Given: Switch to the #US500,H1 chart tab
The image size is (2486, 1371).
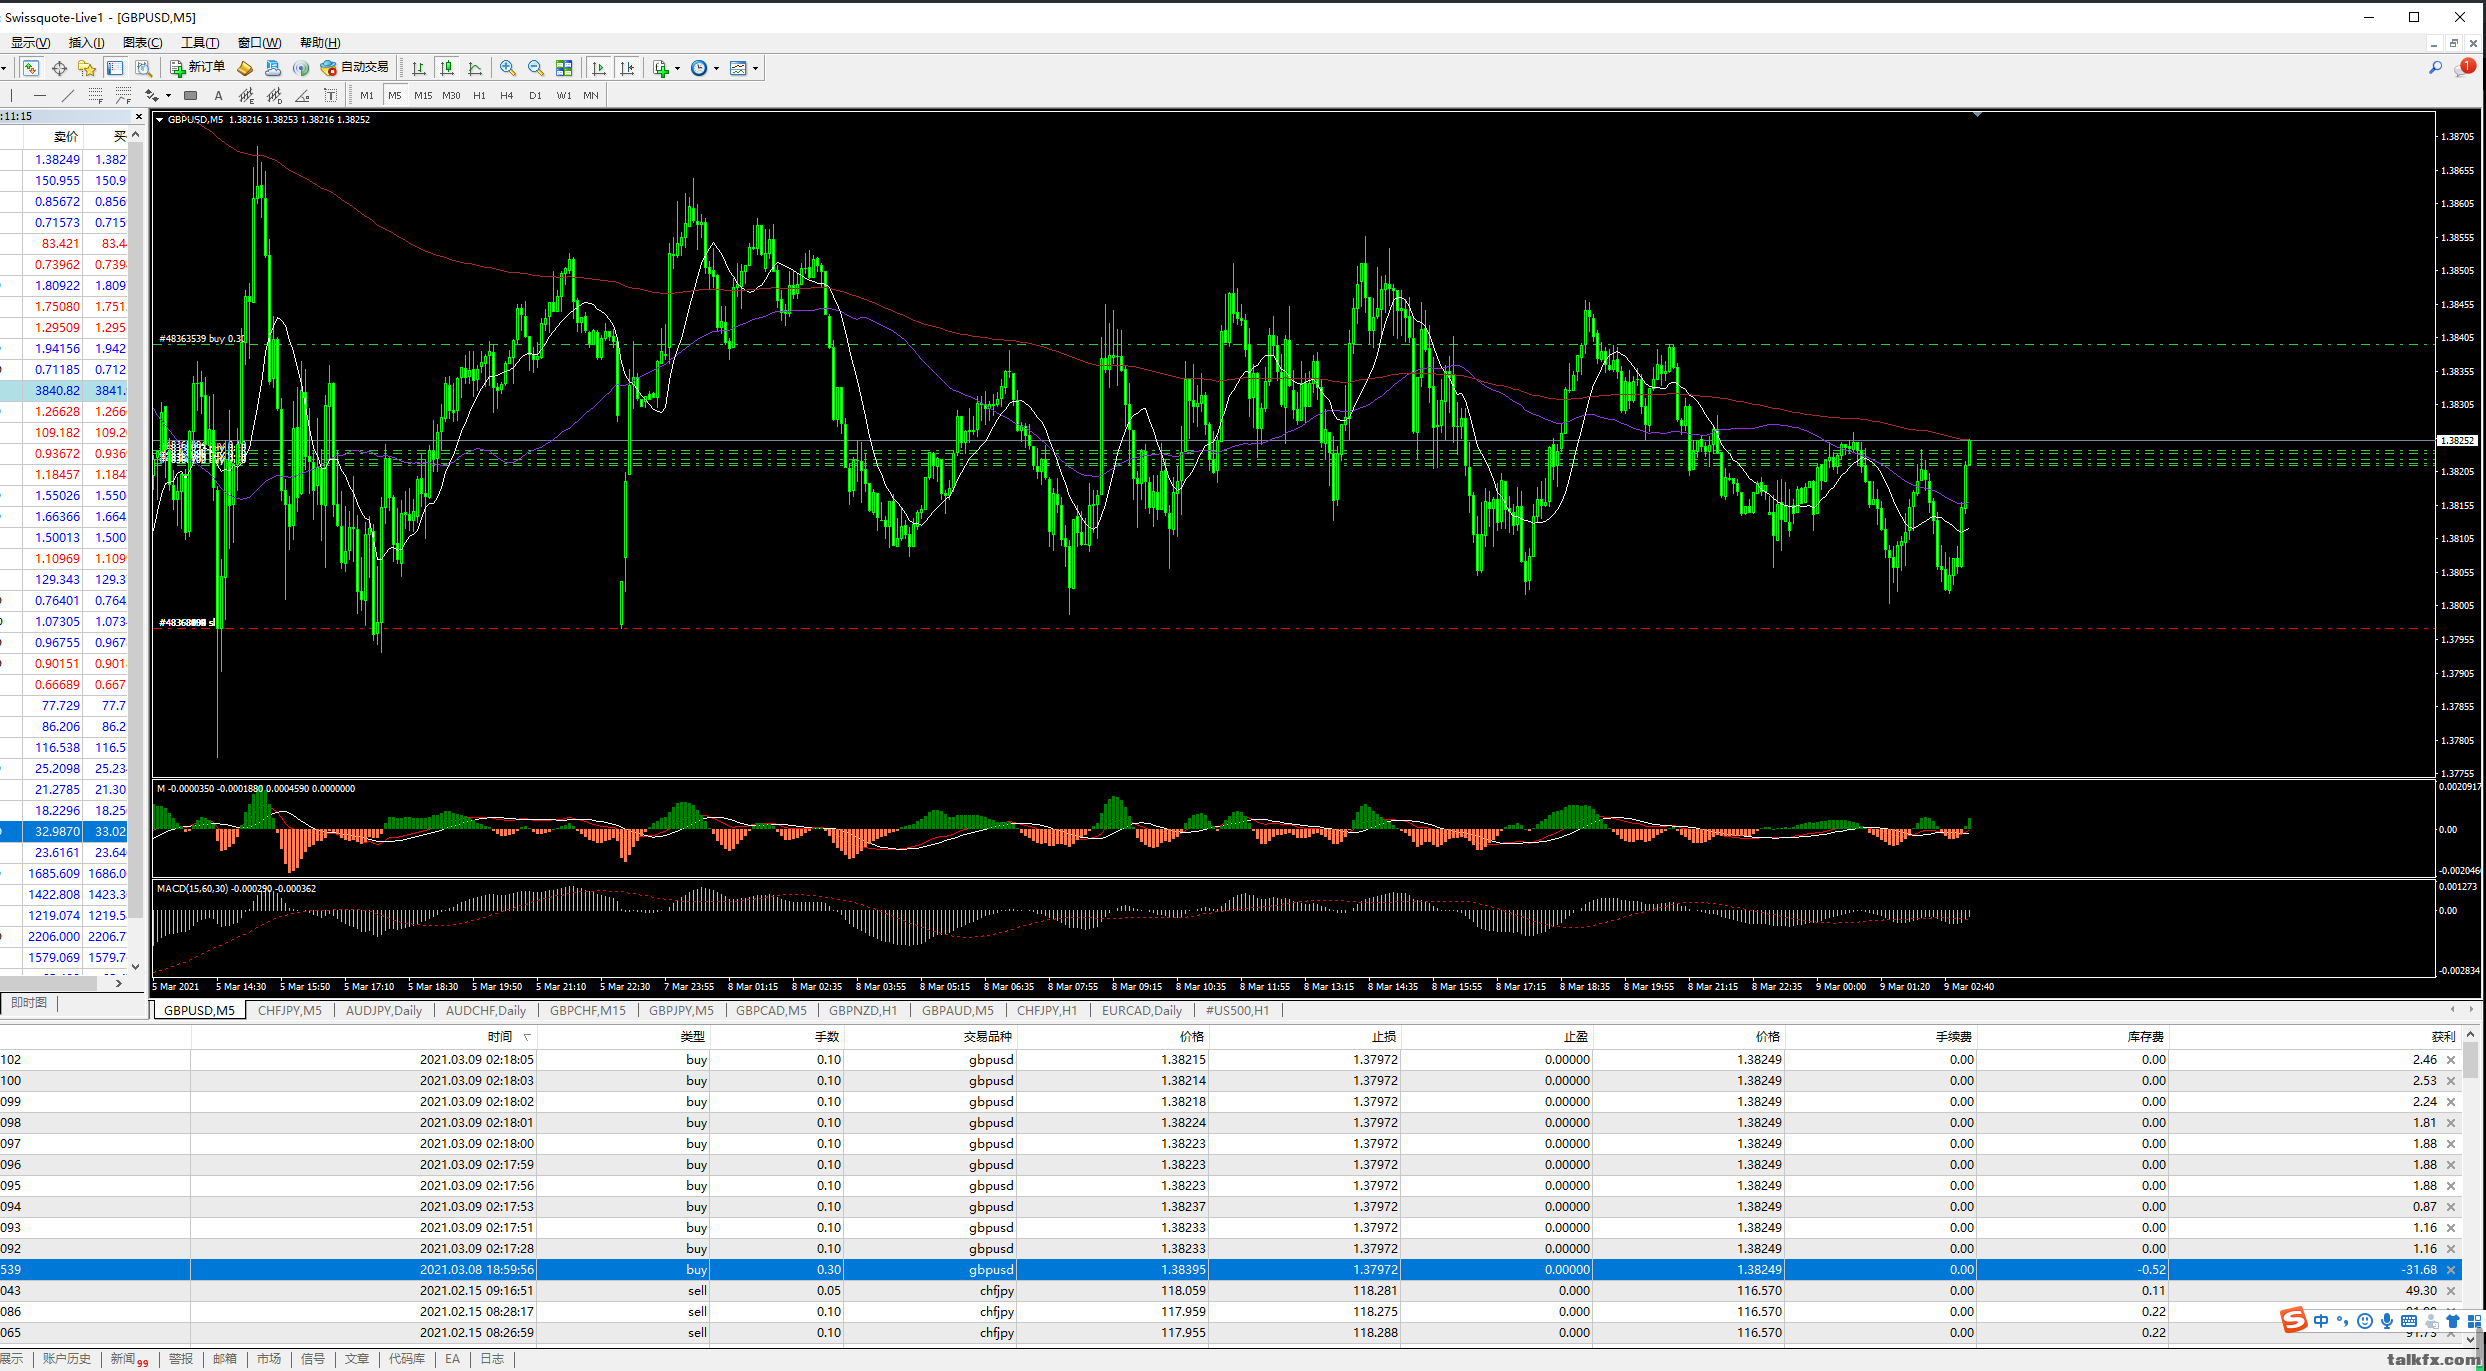Looking at the screenshot, I should [x=1237, y=1010].
